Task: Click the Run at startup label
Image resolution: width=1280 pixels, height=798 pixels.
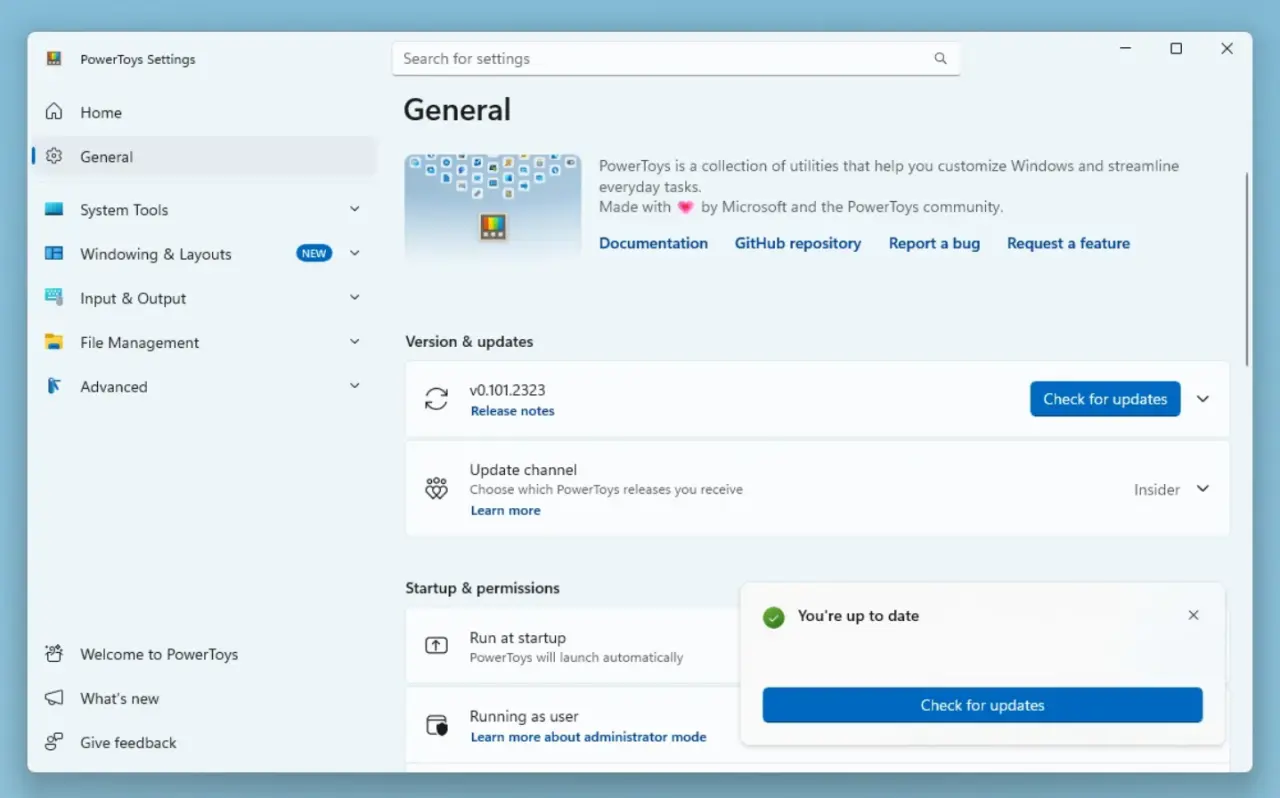Action: tap(517, 638)
